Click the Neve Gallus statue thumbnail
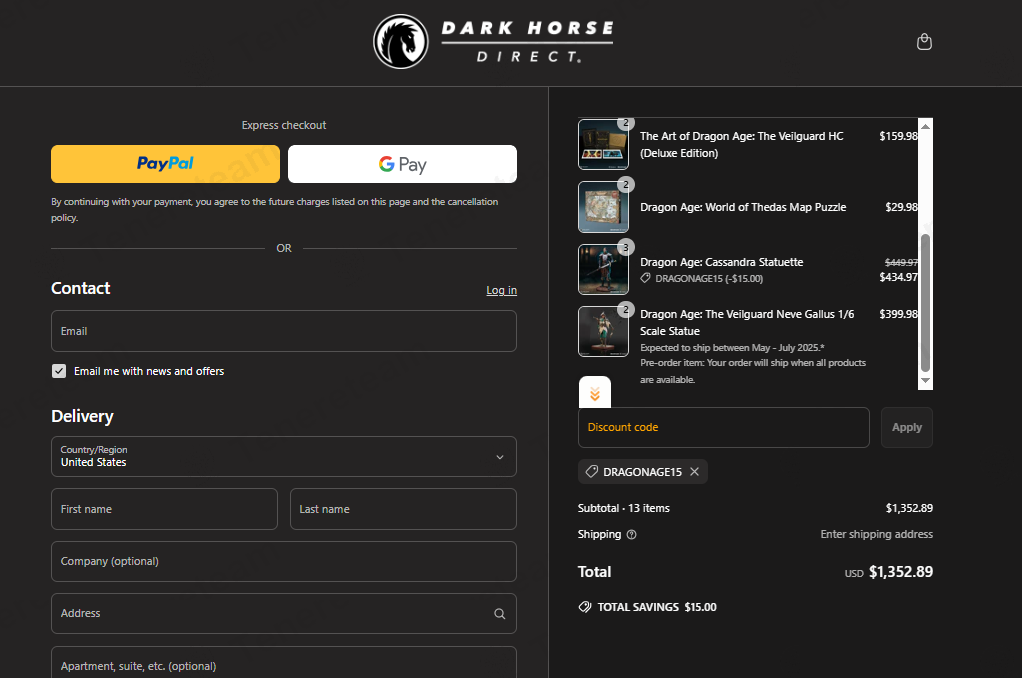The width and height of the screenshot is (1022, 678). [x=603, y=331]
